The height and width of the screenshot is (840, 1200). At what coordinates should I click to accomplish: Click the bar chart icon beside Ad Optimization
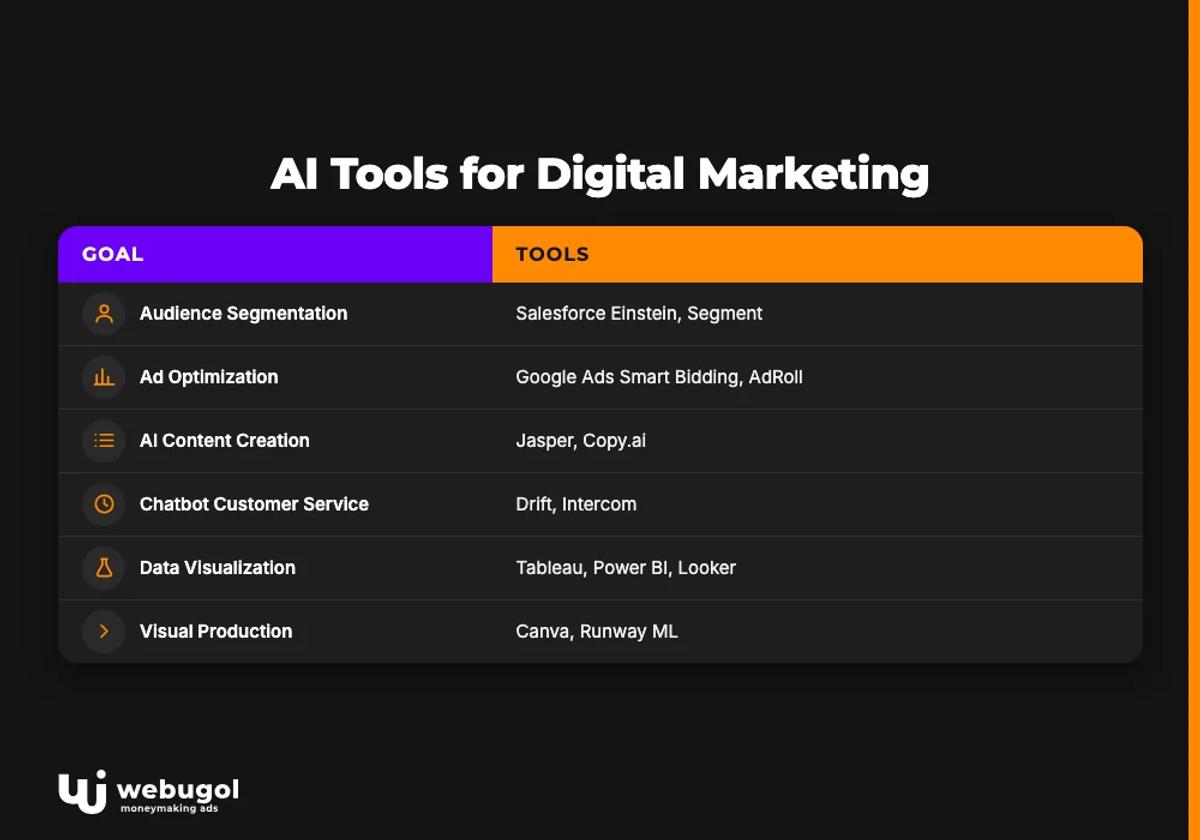pyautogui.click(x=104, y=377)
